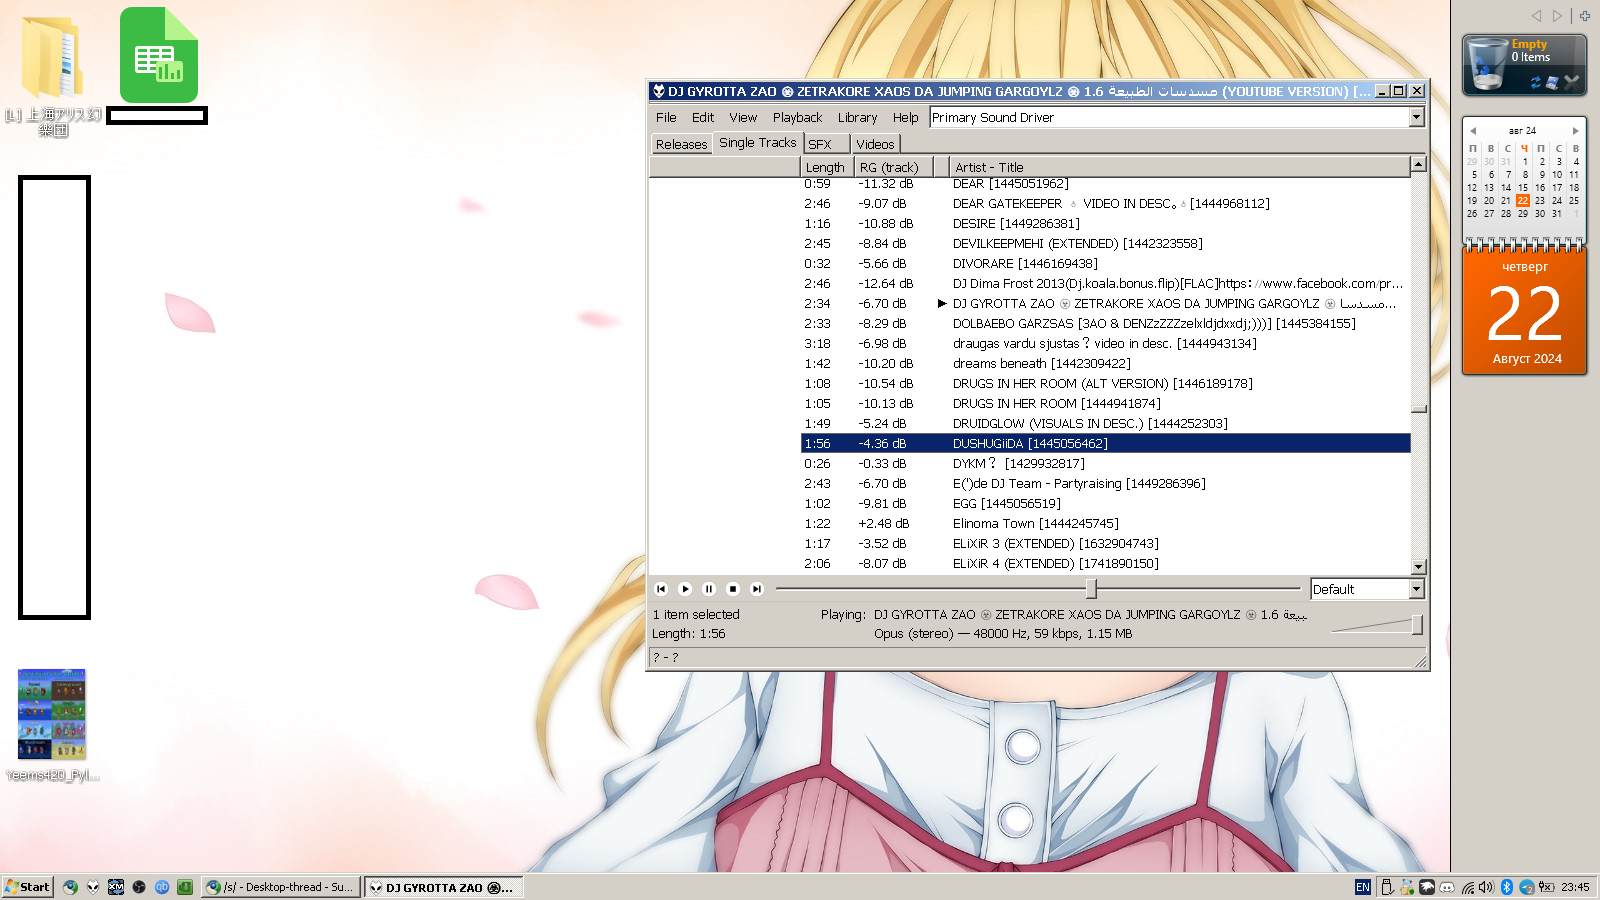Sort by the Length column header
This screenshot has height=900, width=1600.
(826, 167)
